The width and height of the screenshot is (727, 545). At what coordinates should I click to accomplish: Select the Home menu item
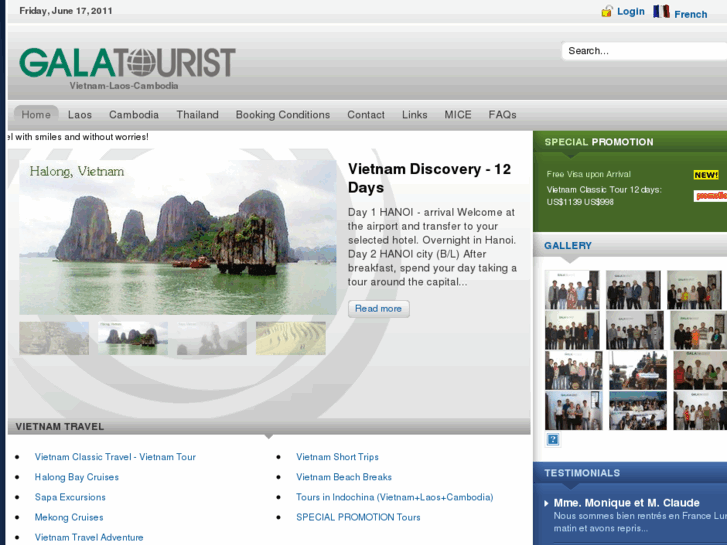point(36,115)
